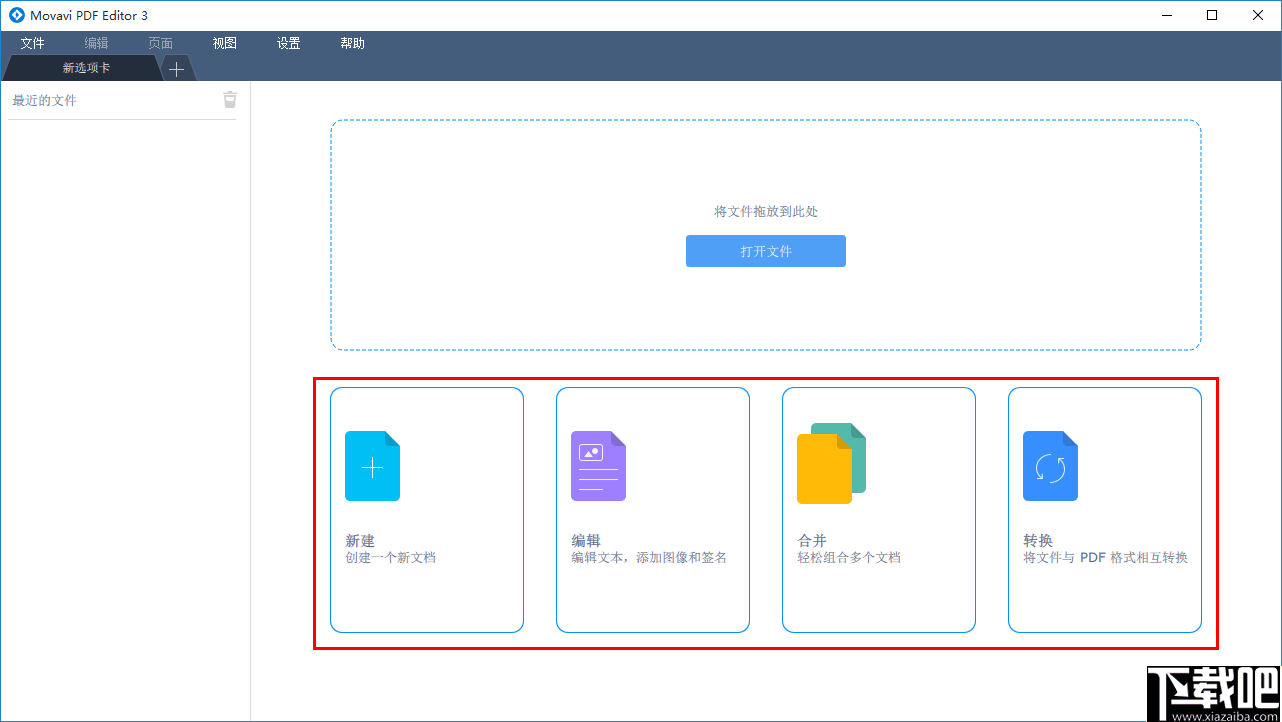
Task: Clear recent files with the trash icon
Action: [x=229, y=99]
